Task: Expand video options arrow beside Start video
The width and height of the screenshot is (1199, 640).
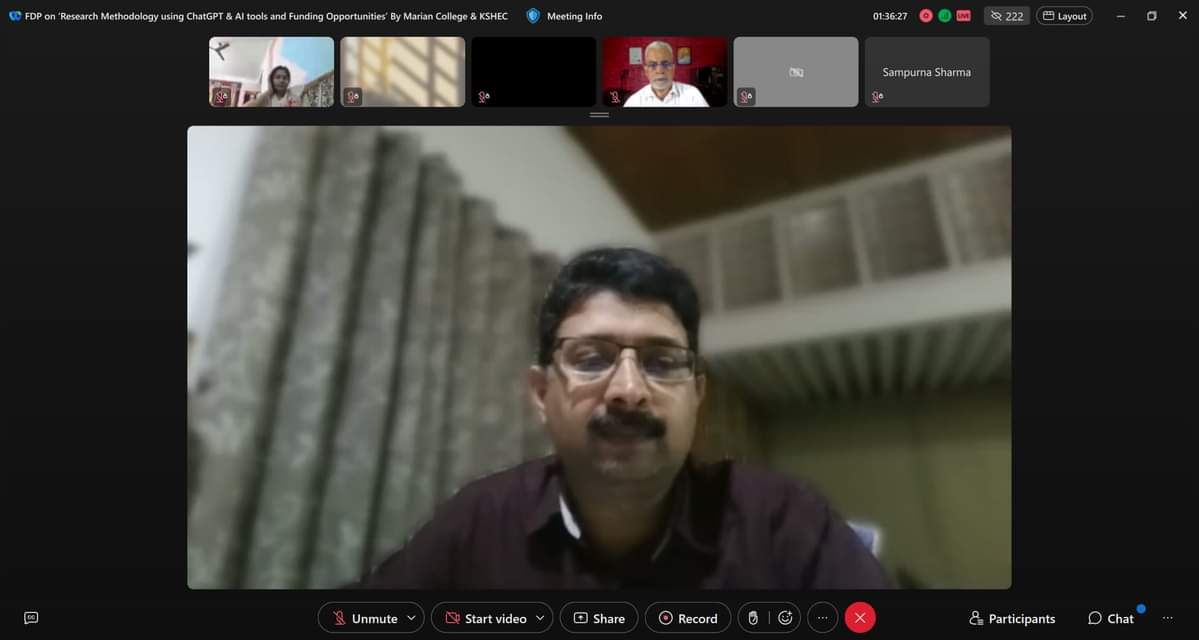Action: pyautogui.click(x=540, y=618)
